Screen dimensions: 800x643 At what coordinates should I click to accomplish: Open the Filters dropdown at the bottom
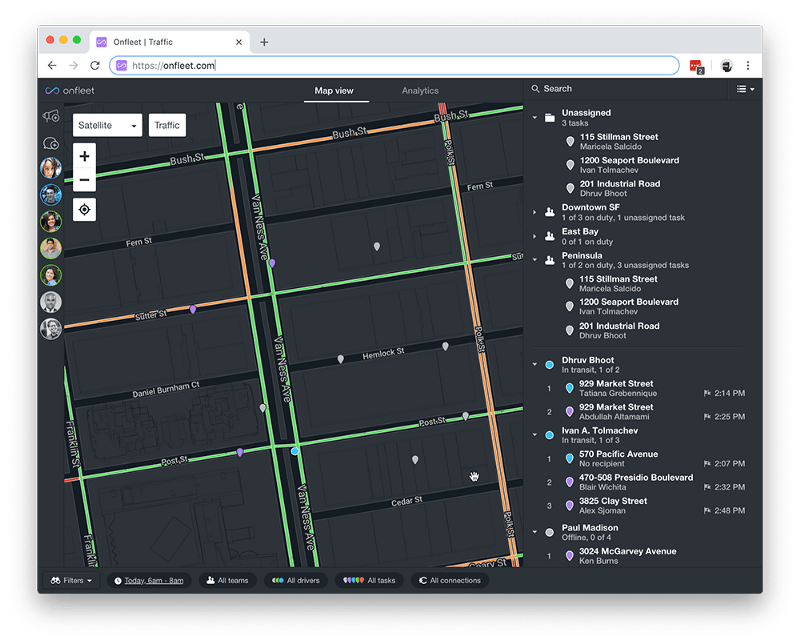(70, 580)
